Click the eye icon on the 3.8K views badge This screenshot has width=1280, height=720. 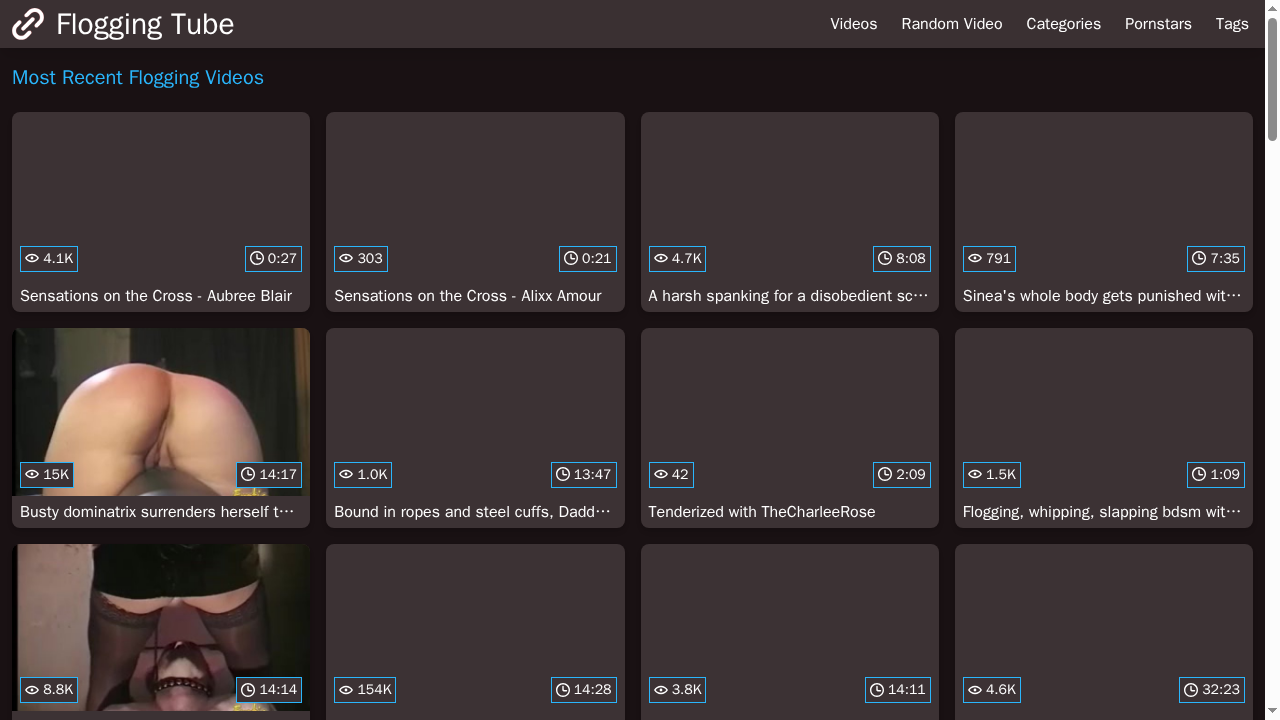661,690
